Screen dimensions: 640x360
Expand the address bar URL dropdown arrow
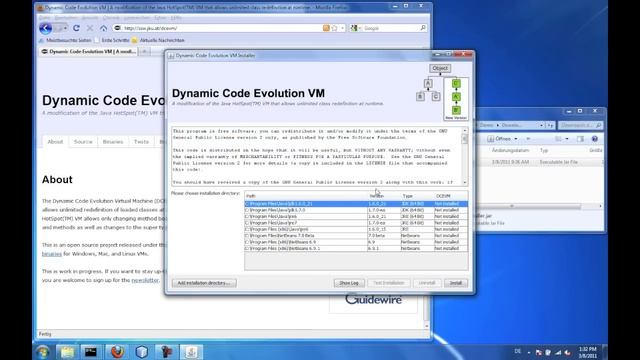342,28
